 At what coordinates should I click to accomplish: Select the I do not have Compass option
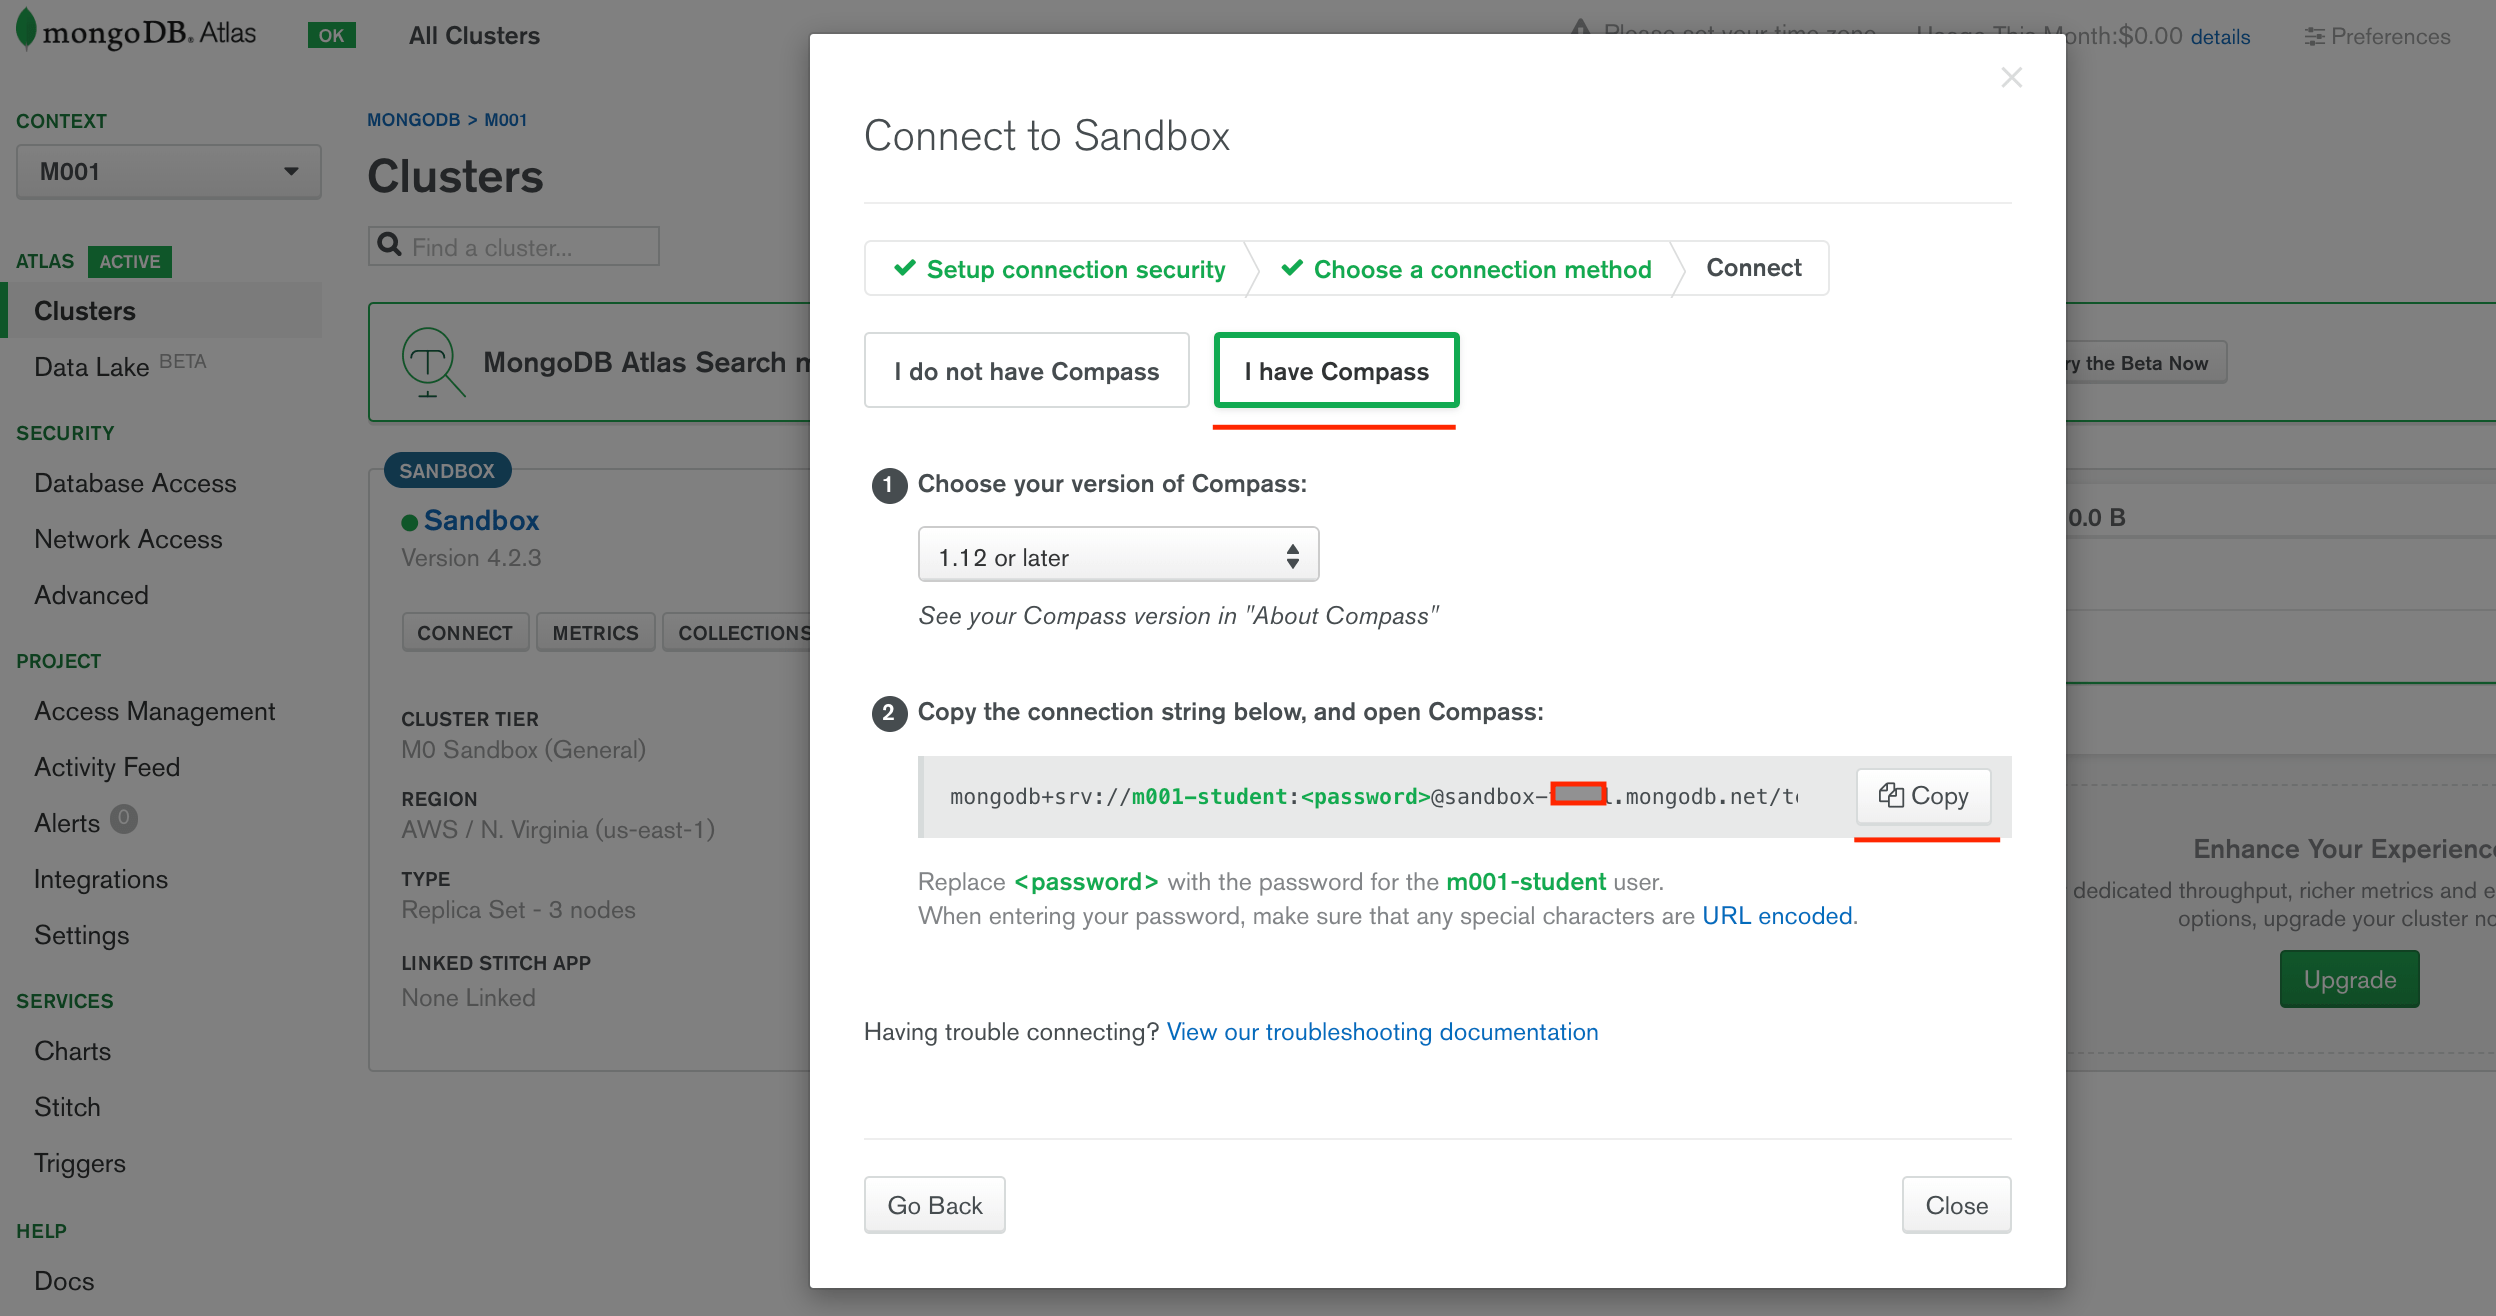tap(1026, 371)
